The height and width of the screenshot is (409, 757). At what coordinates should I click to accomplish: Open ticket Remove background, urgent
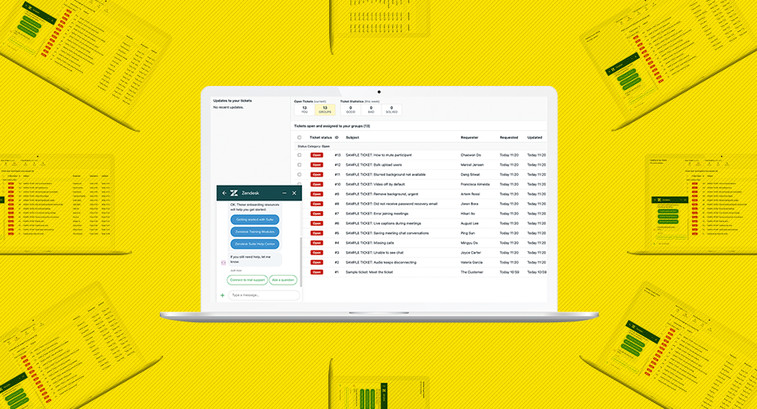coord(382,194)
